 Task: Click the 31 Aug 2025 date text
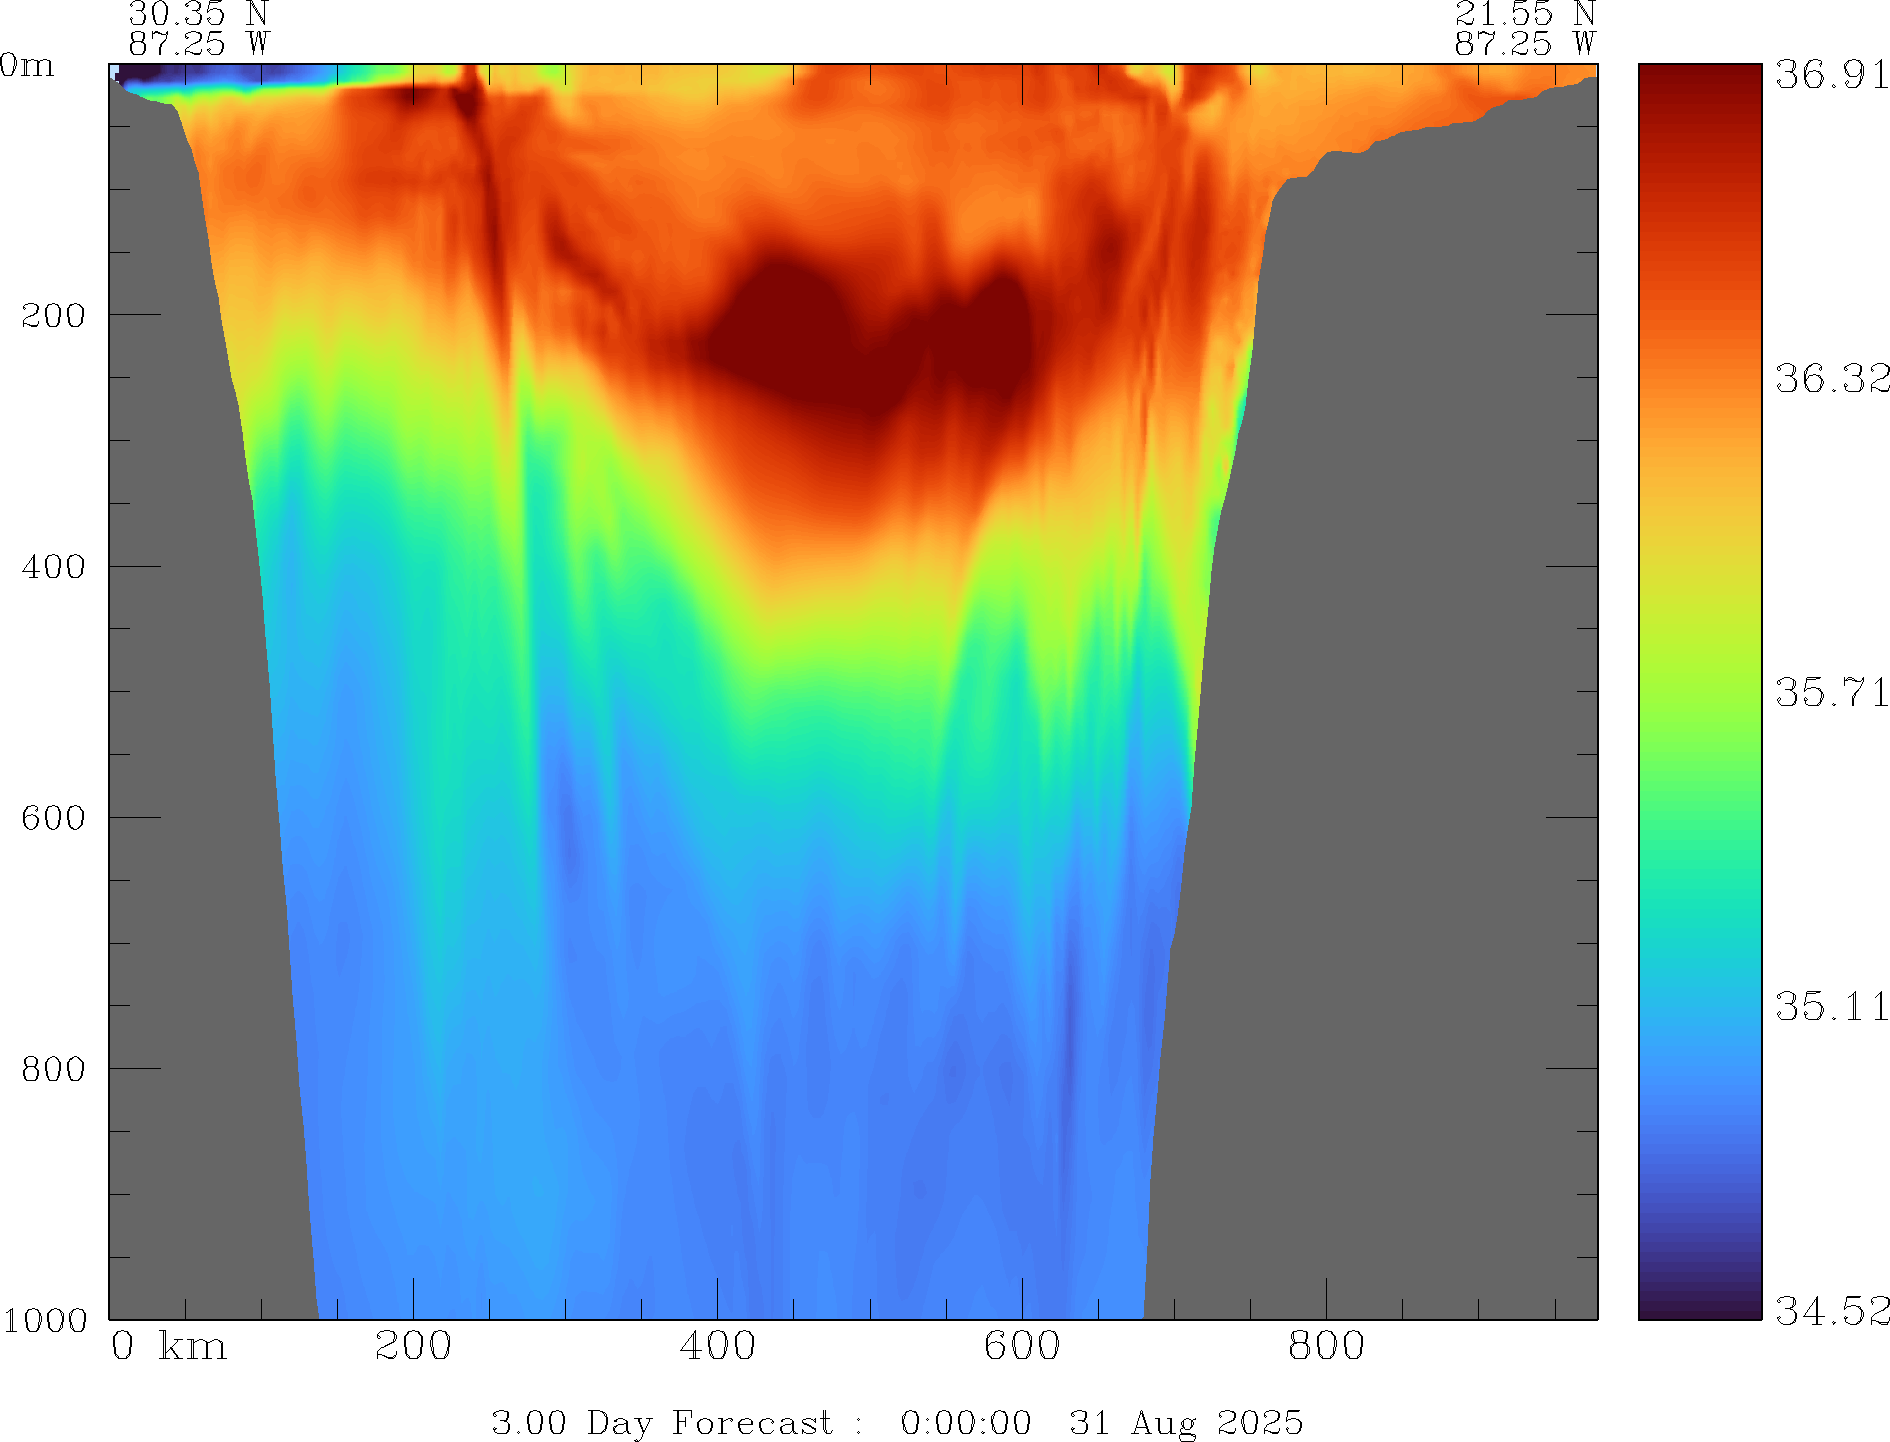[1186, 1422]
